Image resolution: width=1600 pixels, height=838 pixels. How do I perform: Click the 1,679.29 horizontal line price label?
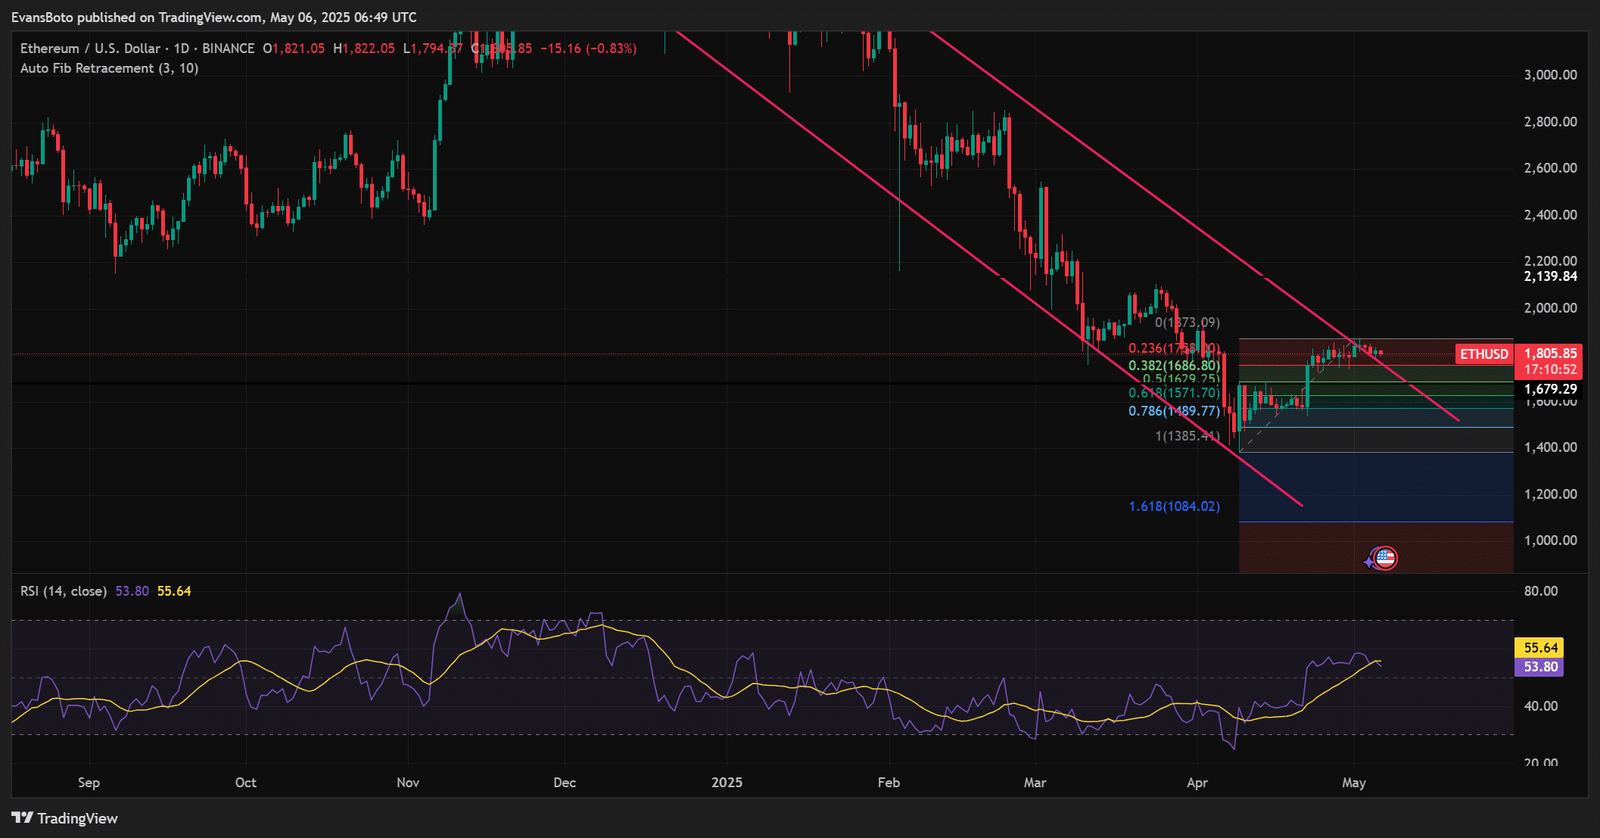click(1550, 389)
